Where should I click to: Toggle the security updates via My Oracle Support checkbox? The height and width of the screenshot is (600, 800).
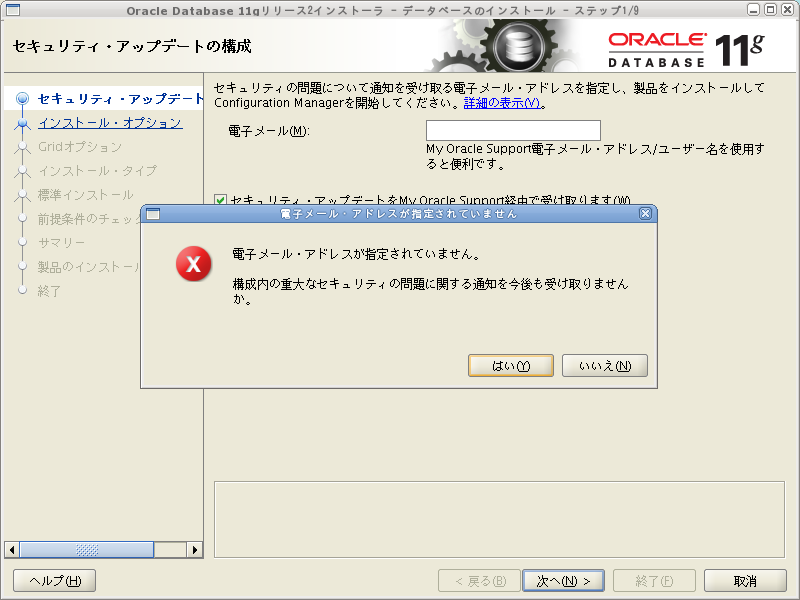[220, 200]
